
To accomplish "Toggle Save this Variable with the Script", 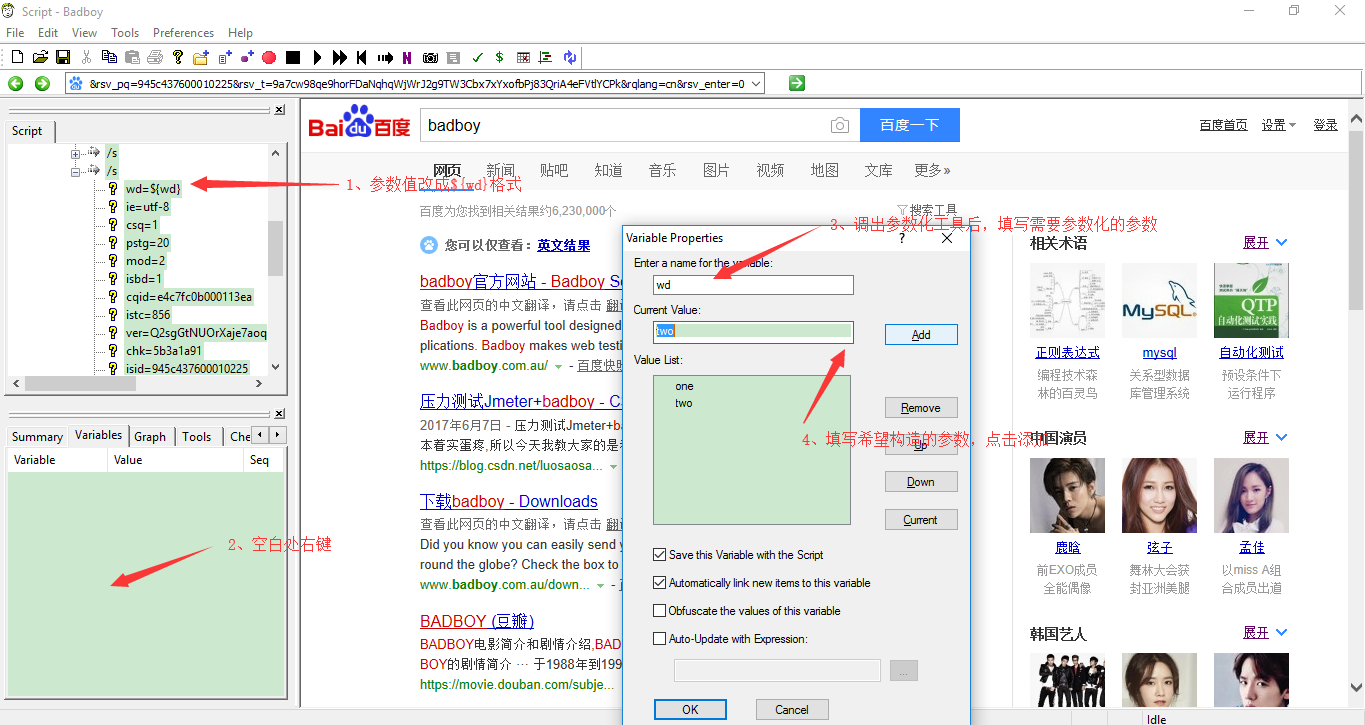I will [x=660, y=555].
